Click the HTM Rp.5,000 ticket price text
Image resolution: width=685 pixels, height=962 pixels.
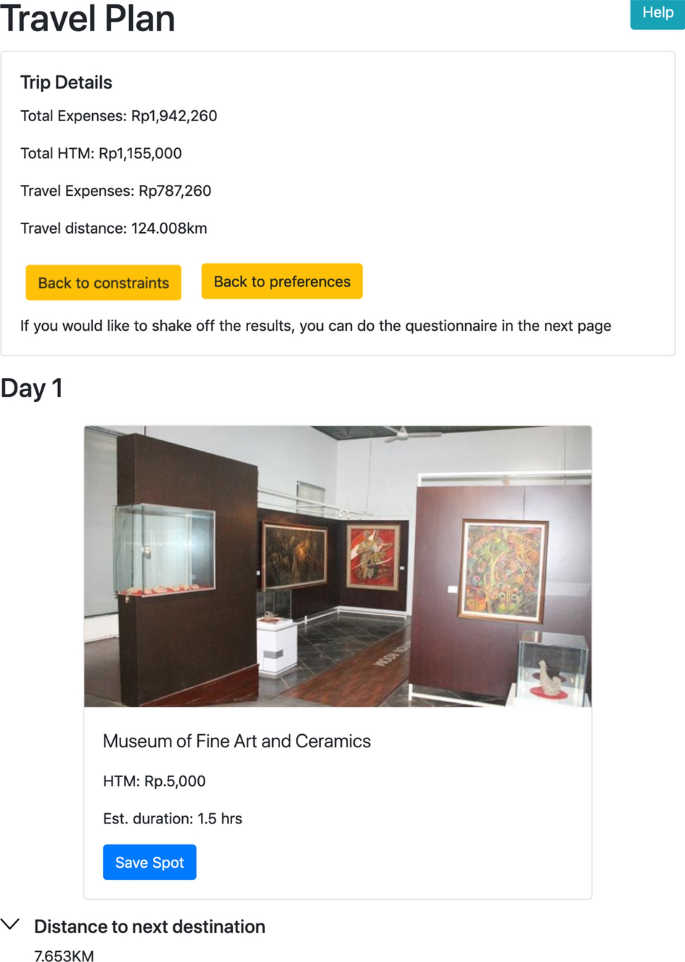154,781
